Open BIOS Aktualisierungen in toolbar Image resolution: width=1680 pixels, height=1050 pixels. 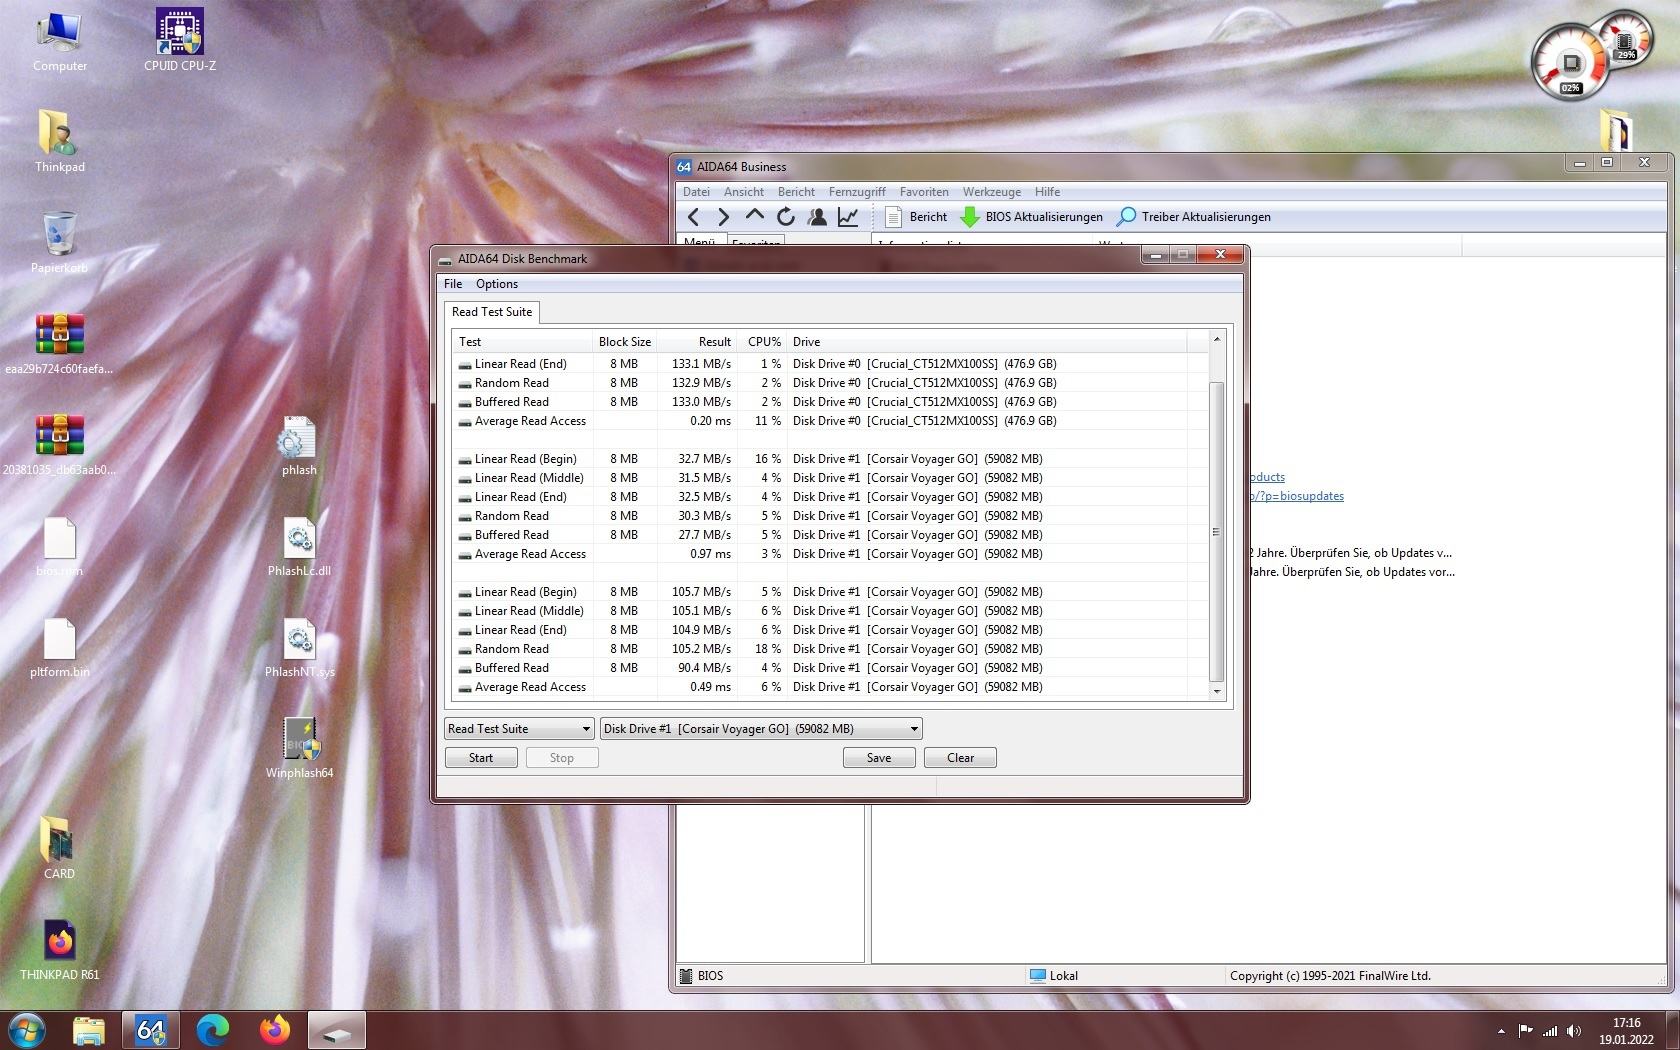point(1031,217)
